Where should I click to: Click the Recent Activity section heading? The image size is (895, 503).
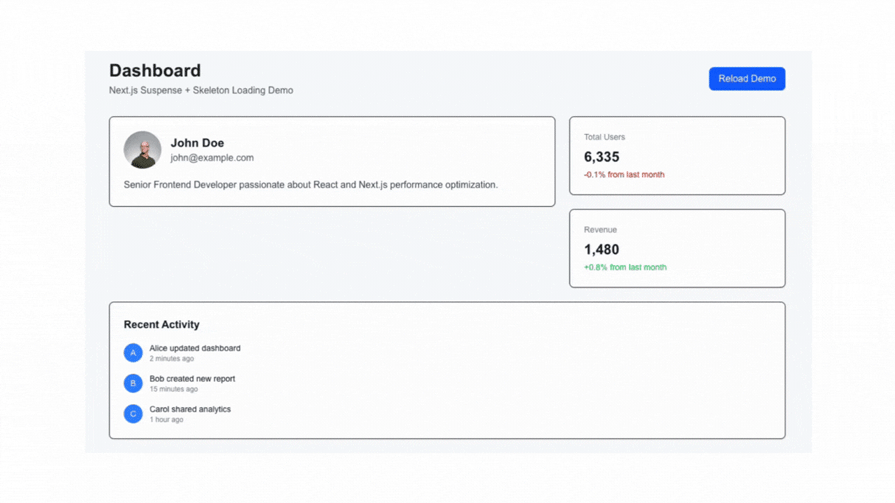point(161,325)
